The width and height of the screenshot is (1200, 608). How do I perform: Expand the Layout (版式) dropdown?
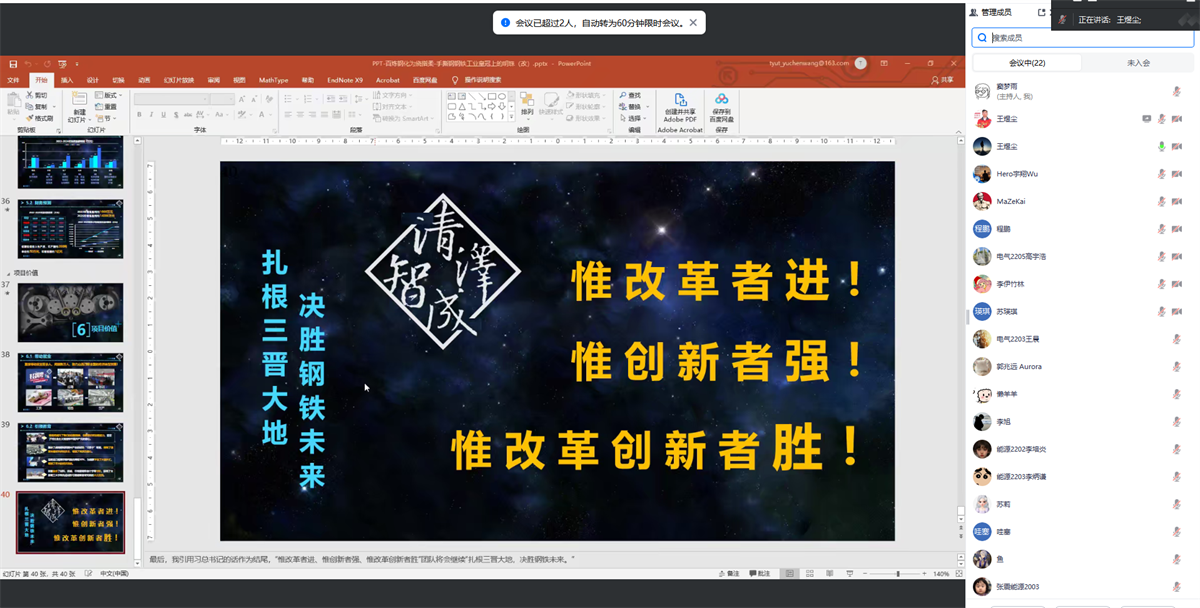(x=109, y=95)
